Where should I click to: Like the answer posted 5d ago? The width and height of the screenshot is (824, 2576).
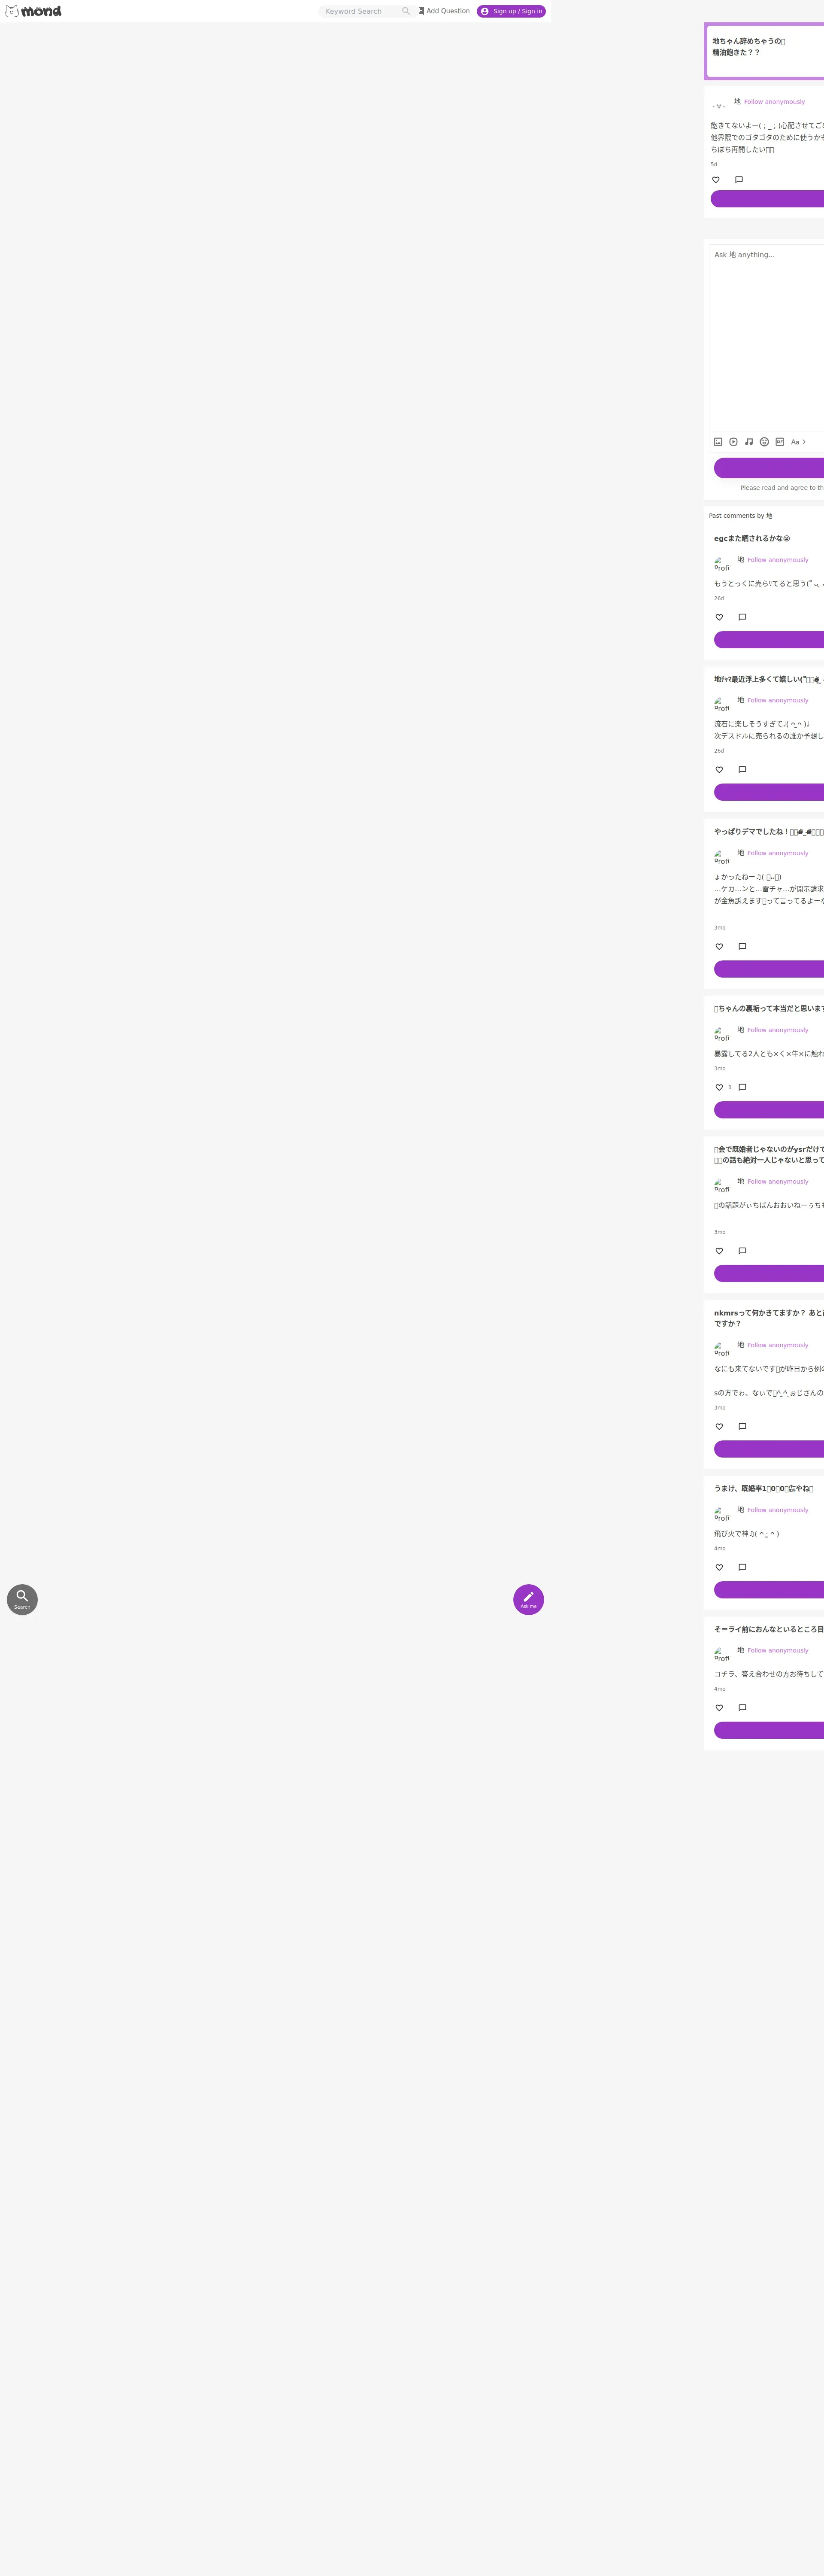pos(716,180)
